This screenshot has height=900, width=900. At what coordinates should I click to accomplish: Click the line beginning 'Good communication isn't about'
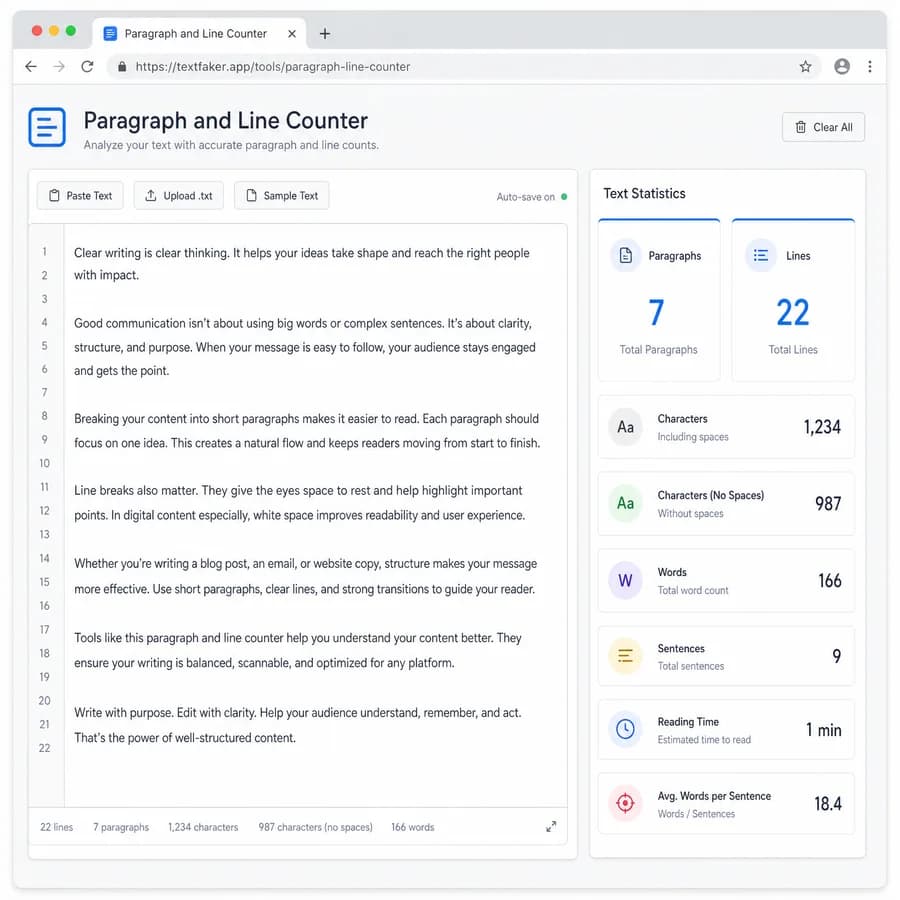(302, 323)
